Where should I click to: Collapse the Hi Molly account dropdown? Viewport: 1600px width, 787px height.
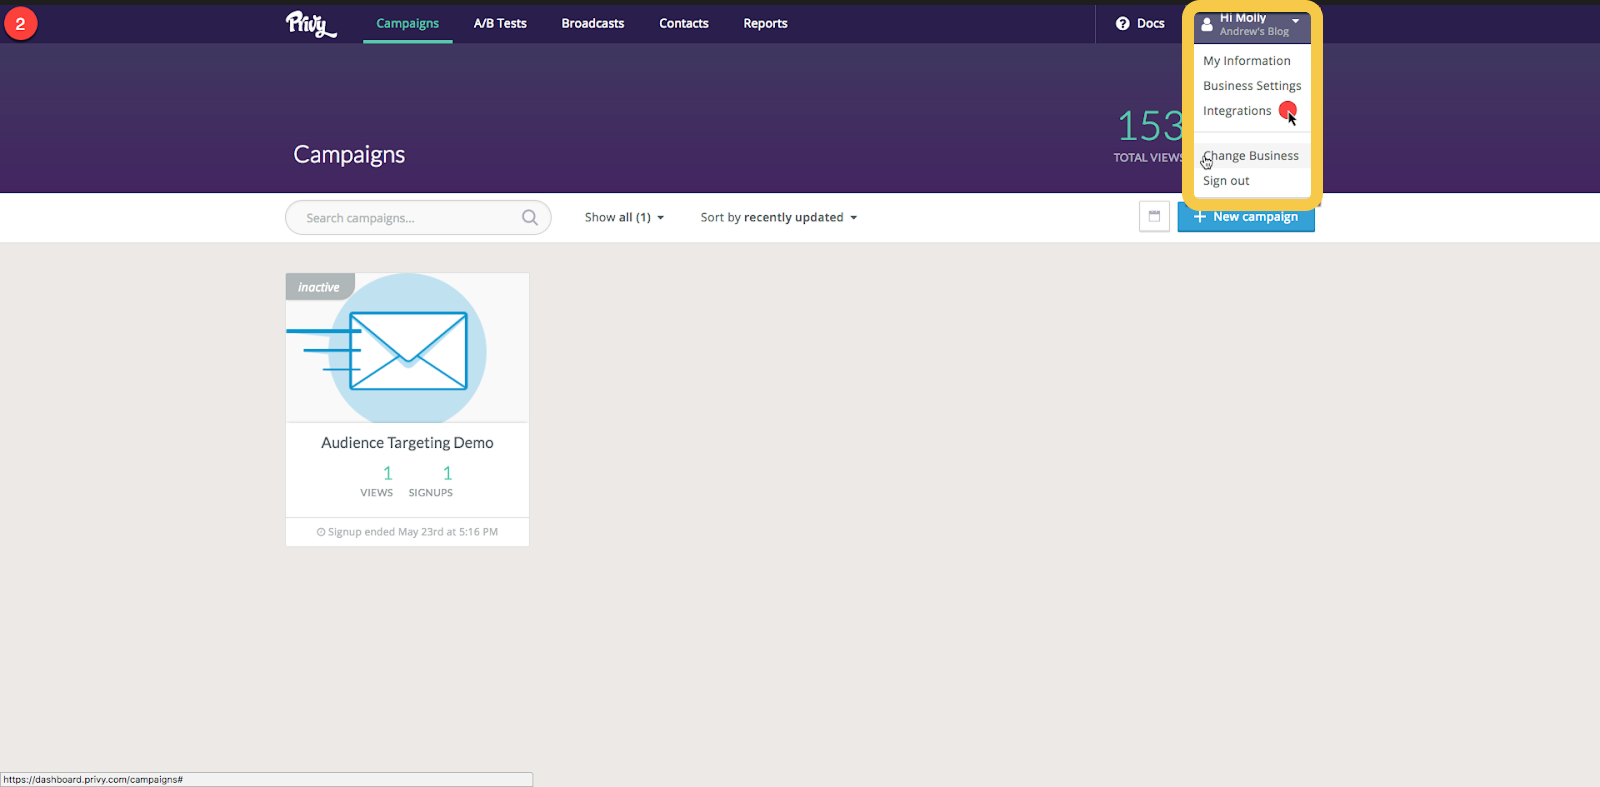click(1295, 21)
